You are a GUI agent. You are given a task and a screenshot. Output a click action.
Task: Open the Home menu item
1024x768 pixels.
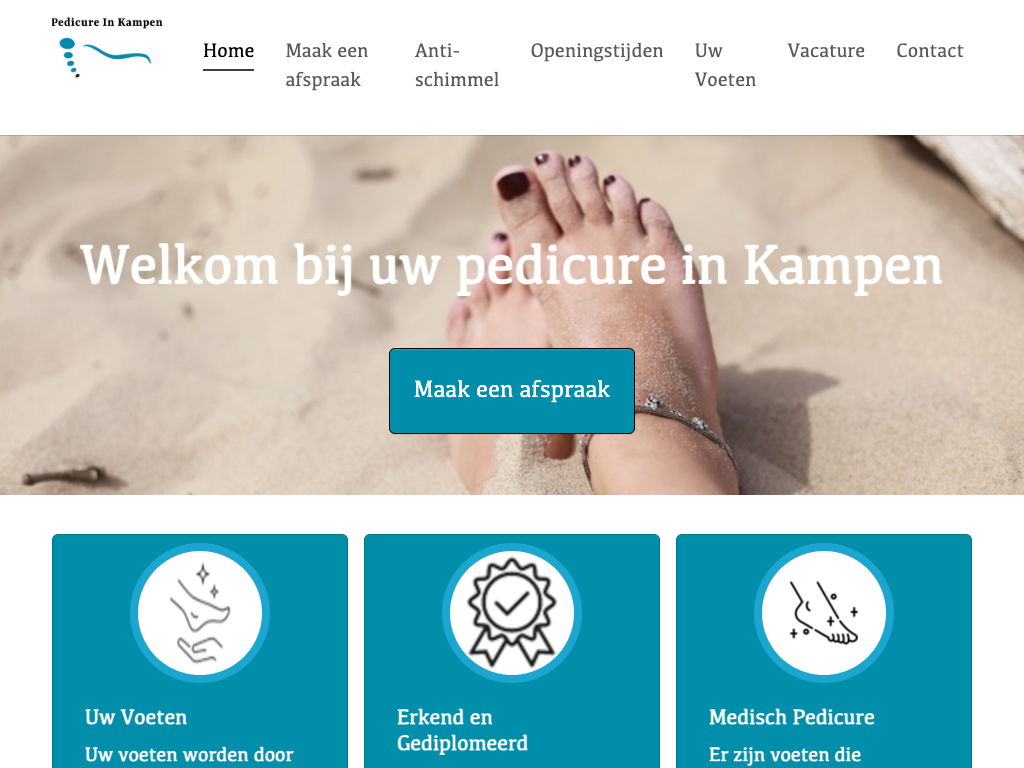coord(229,51)
